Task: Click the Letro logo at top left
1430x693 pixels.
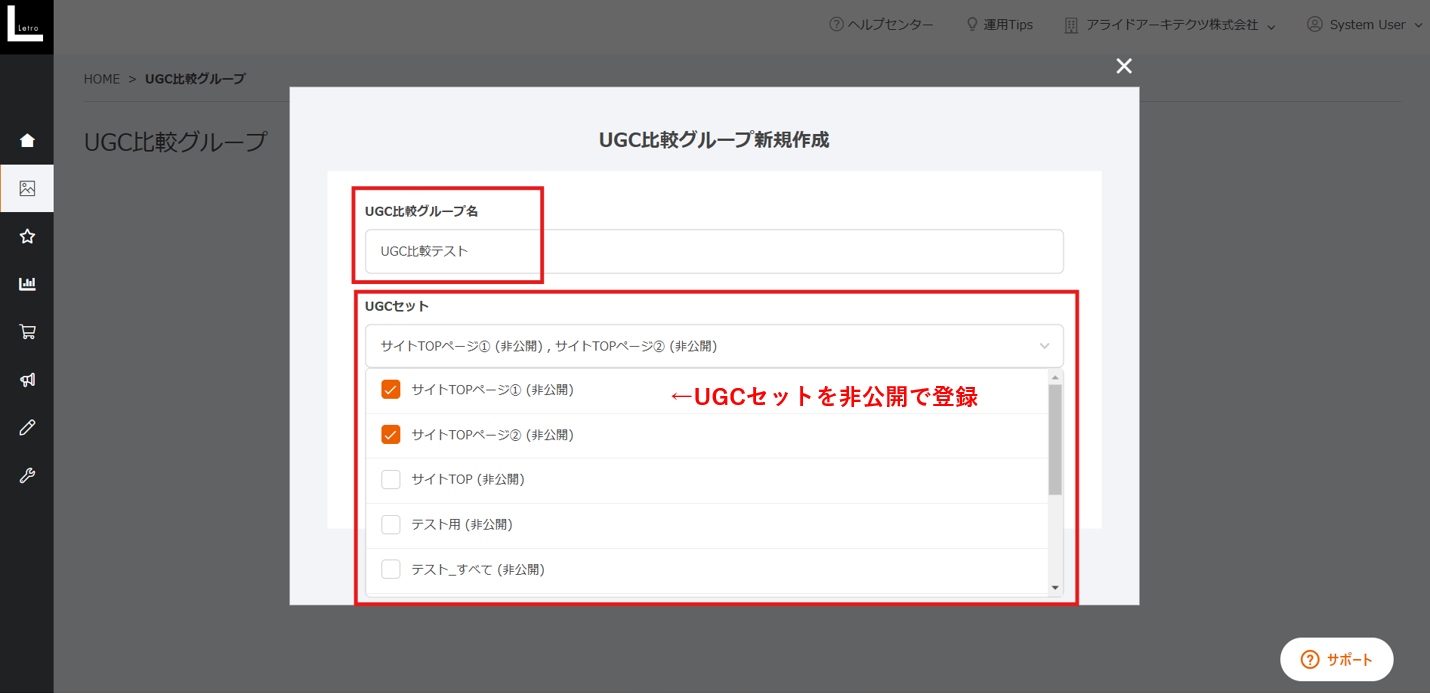Action: tap(26, 27)
